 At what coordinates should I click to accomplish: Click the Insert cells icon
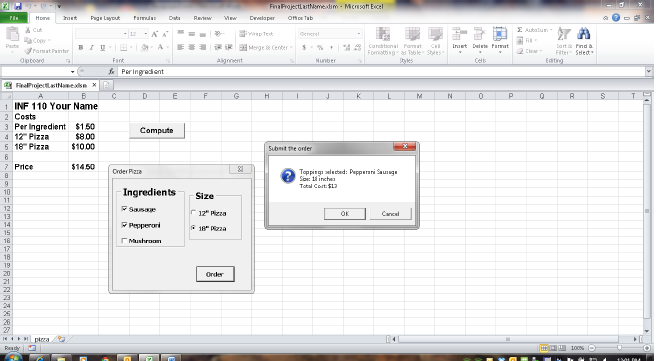[460, 34]
